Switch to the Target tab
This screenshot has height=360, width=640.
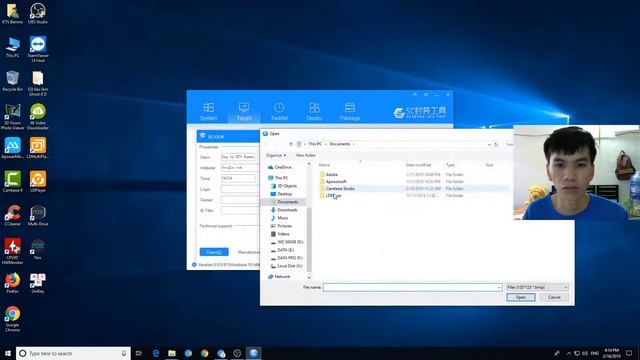[244, 111]
